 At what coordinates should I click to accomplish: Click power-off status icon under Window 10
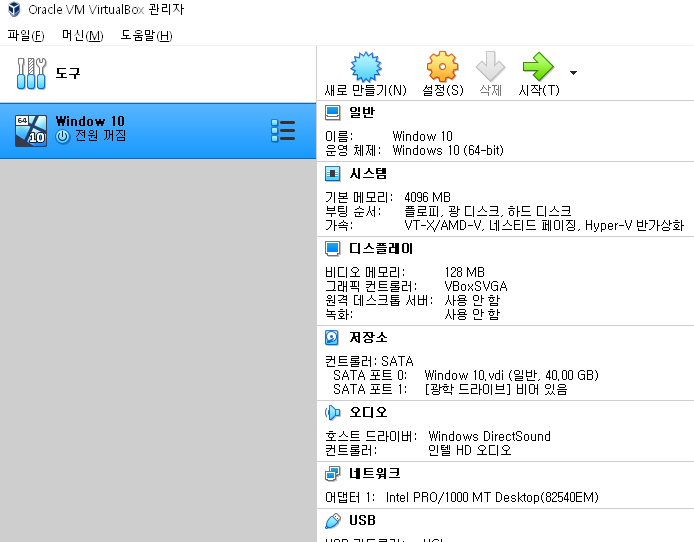(x=62, y=137)
